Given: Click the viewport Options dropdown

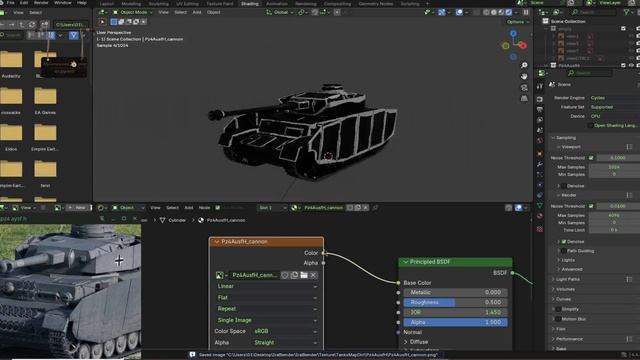Looking at the screenshot, I should click(x=518, y=22).
